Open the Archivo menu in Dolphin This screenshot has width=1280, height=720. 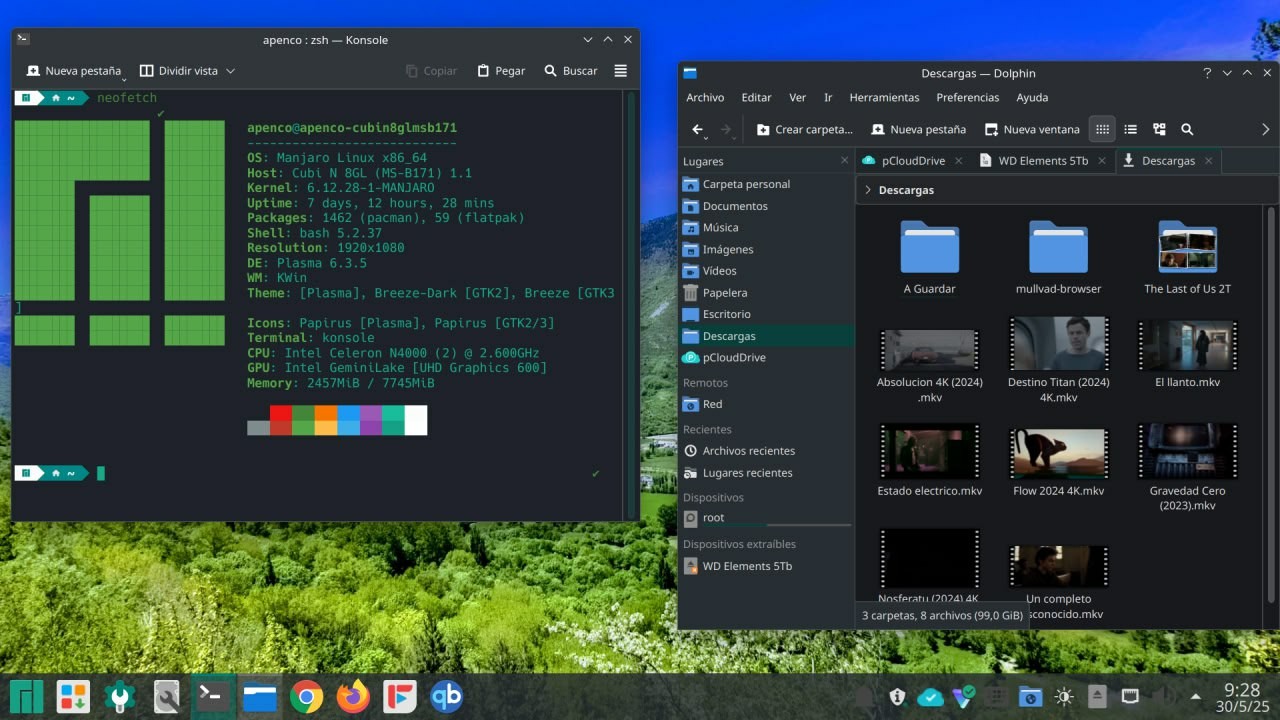coord(705,97)
